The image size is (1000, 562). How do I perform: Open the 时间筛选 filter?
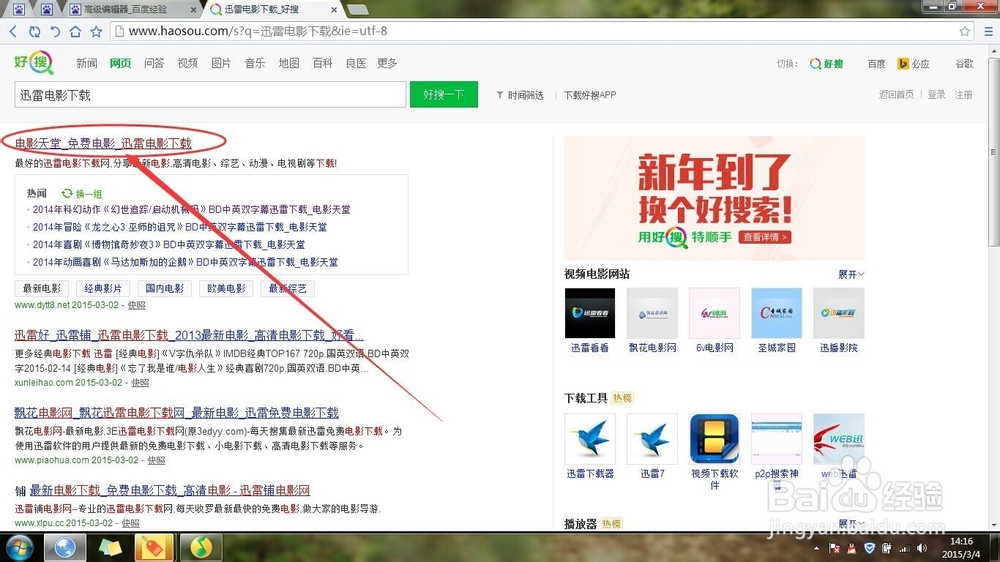(x=520, y=95)
